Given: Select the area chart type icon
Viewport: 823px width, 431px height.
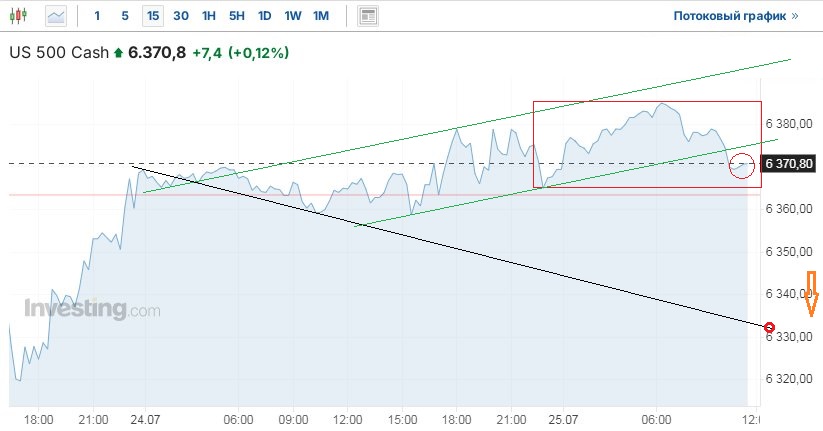Looking at the screenshot, I should tap(56, 16).
